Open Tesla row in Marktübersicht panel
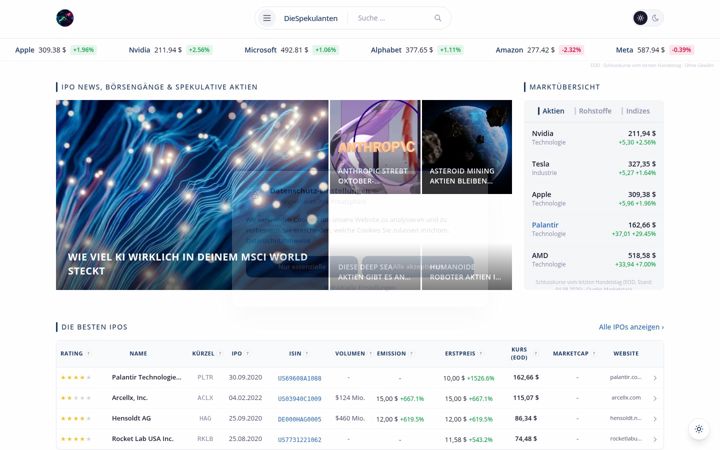Image resolution: width=720 pixels, height=450 pixels. coord(594,168)
